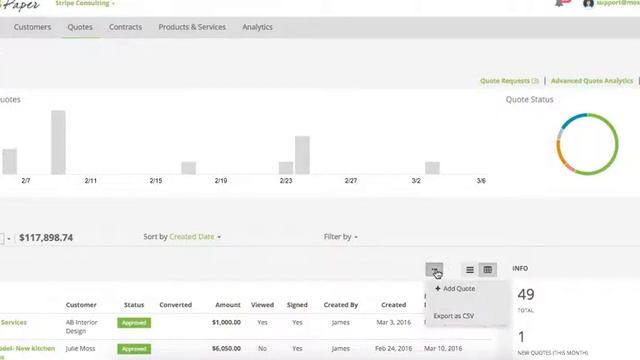
Task: Click the Created column header
Action: pos(393,305)
